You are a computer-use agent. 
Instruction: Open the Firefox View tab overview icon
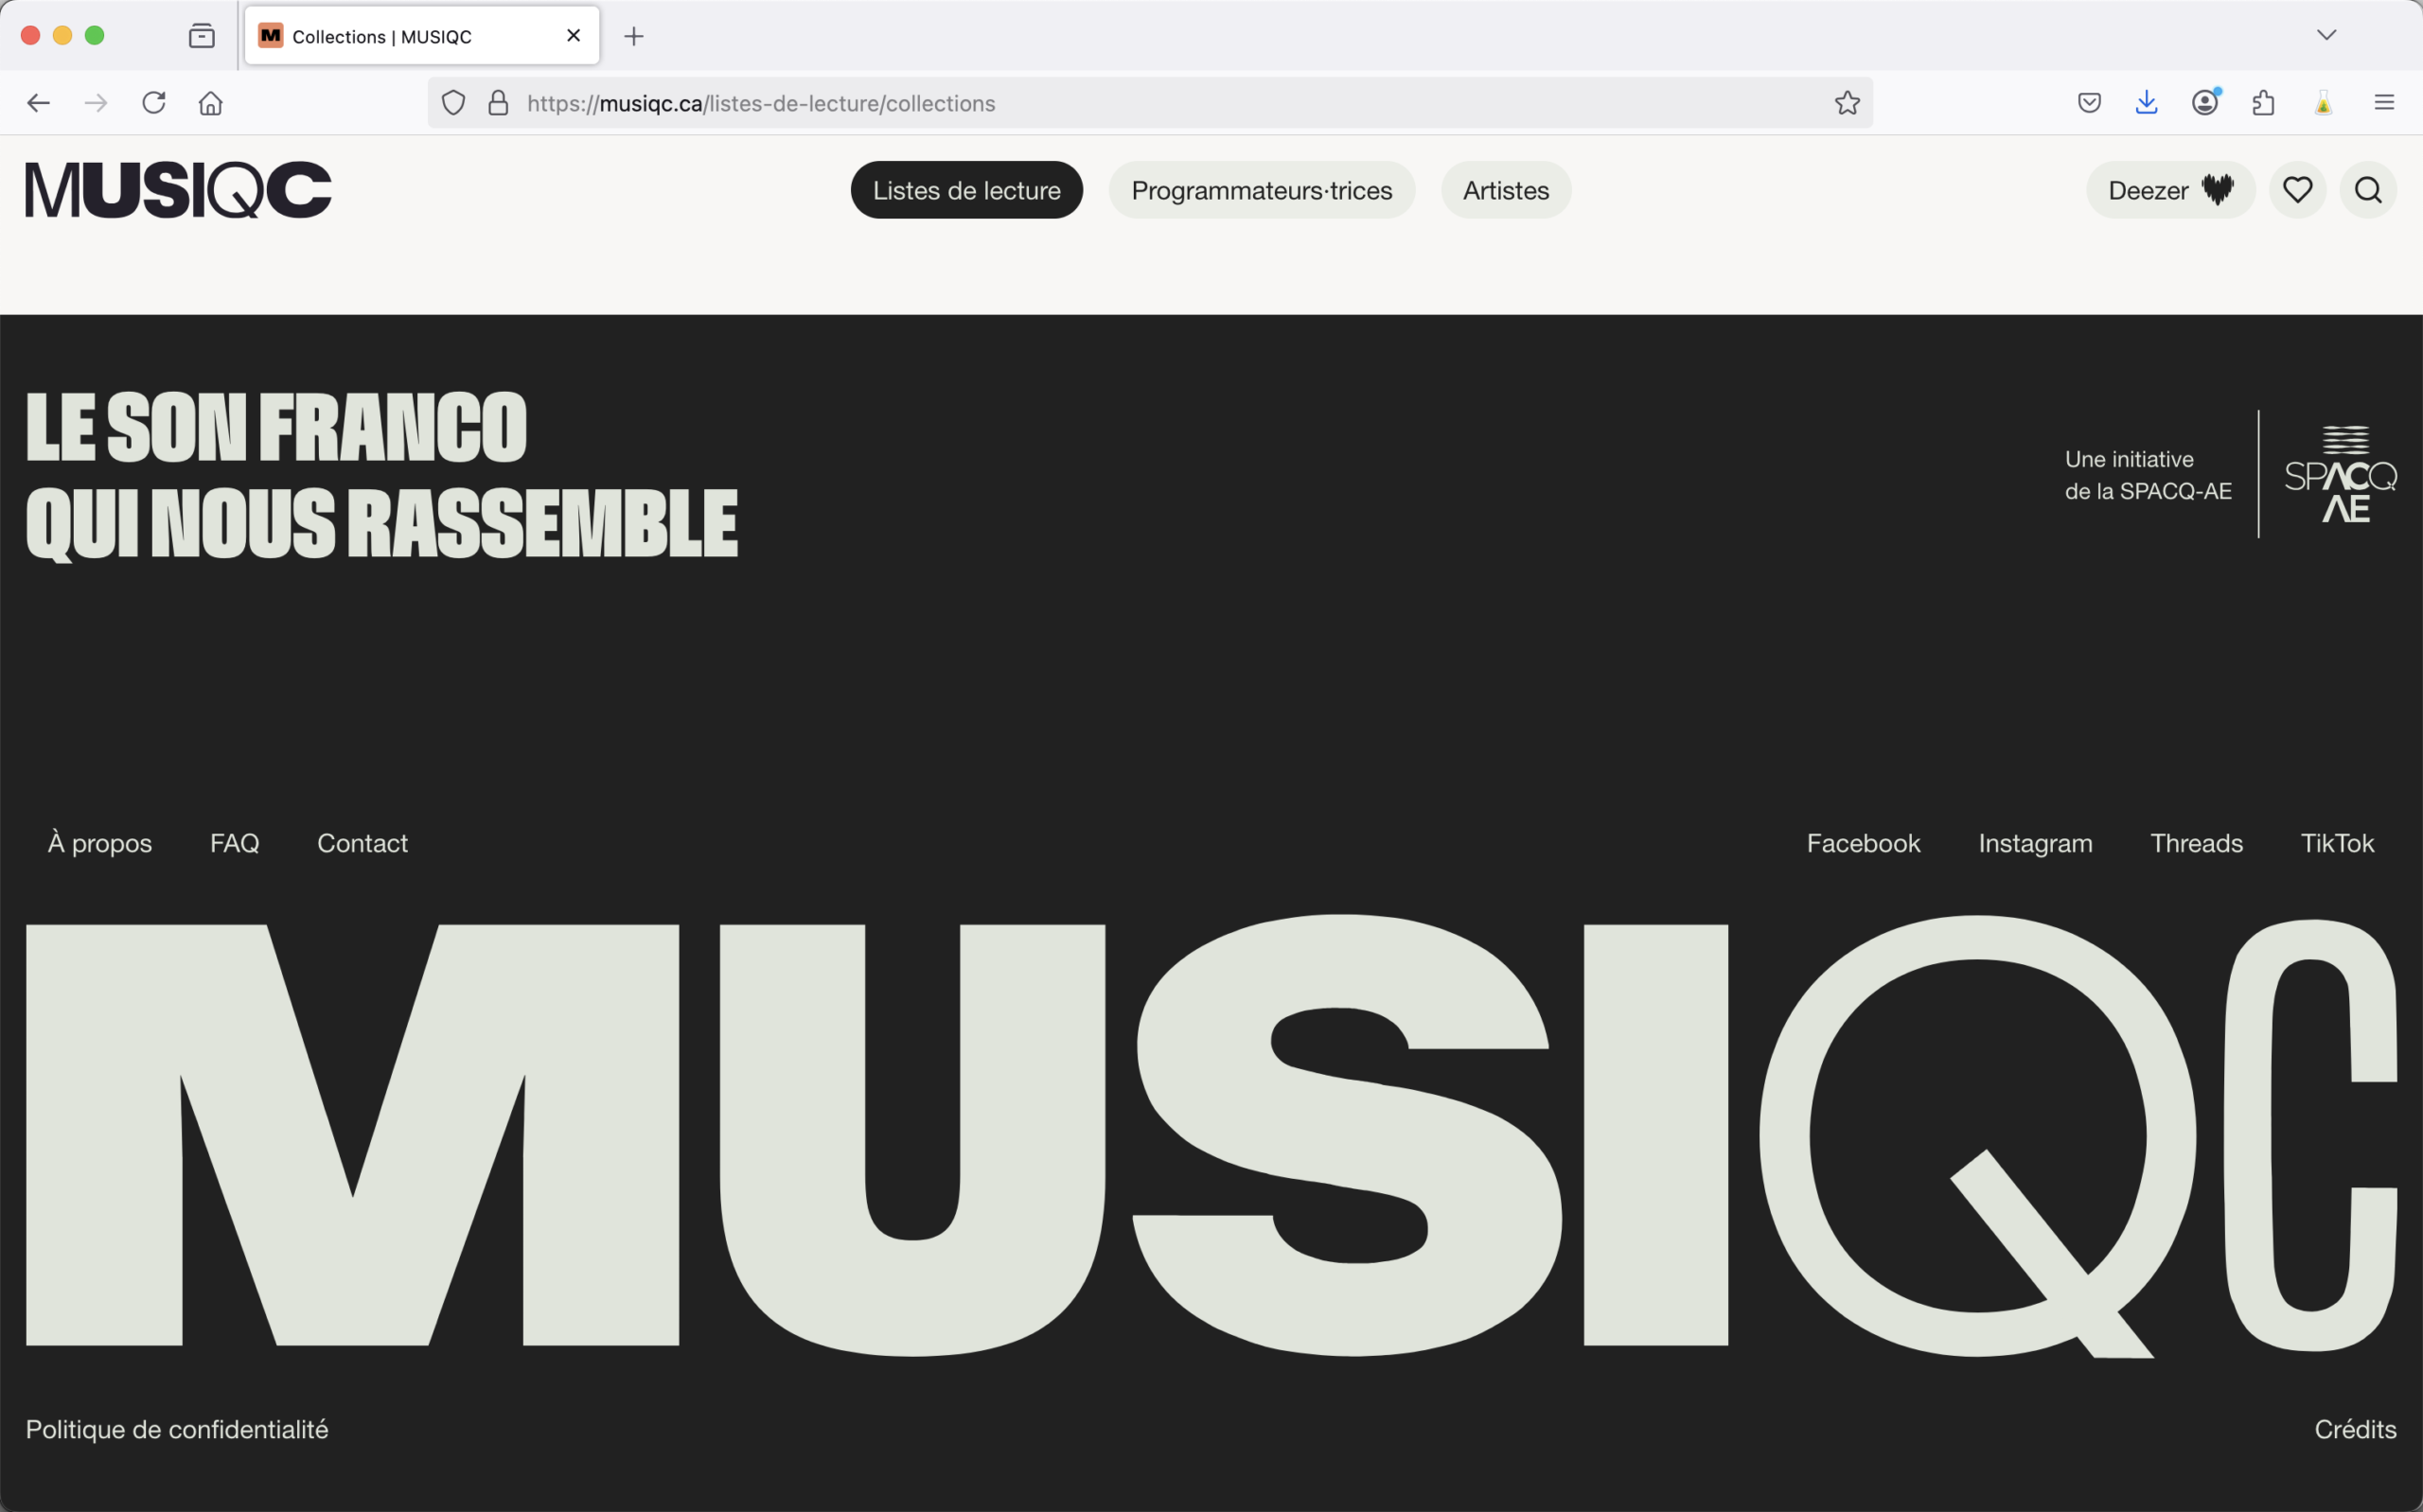click(x=202, y=36)
